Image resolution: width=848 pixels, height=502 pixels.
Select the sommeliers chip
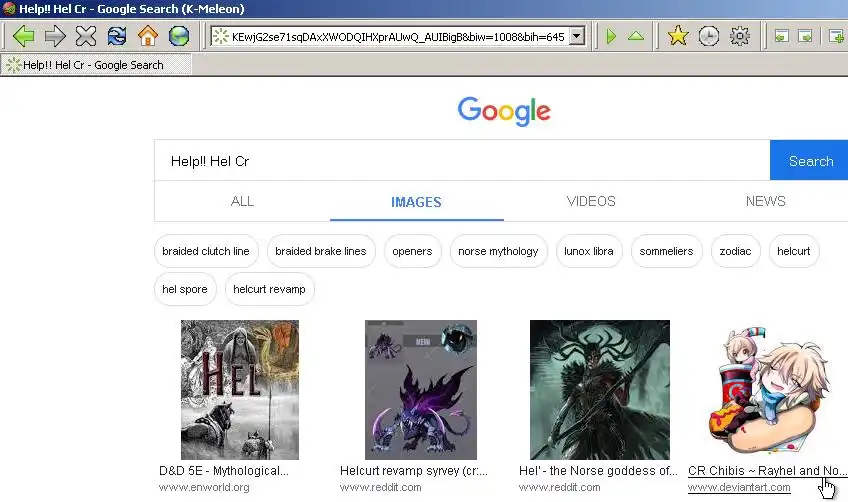pos(666,251)
